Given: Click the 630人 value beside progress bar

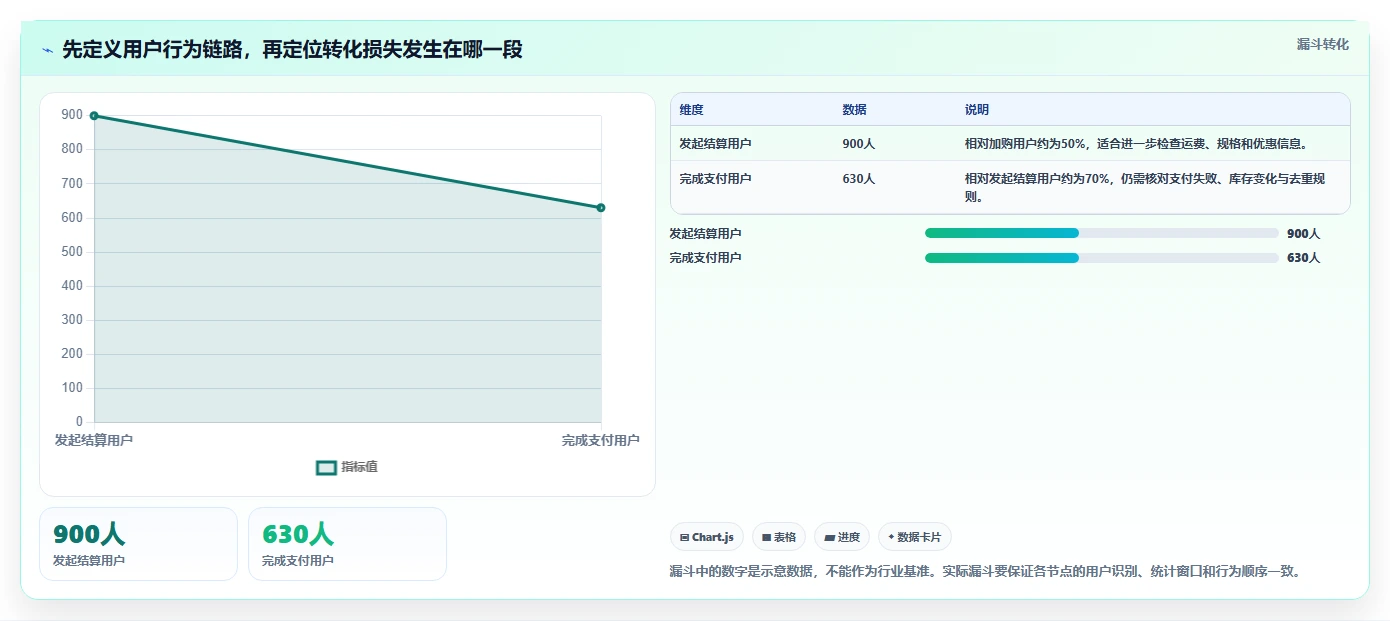Looking at the screenshot, I should (1303, 258).
